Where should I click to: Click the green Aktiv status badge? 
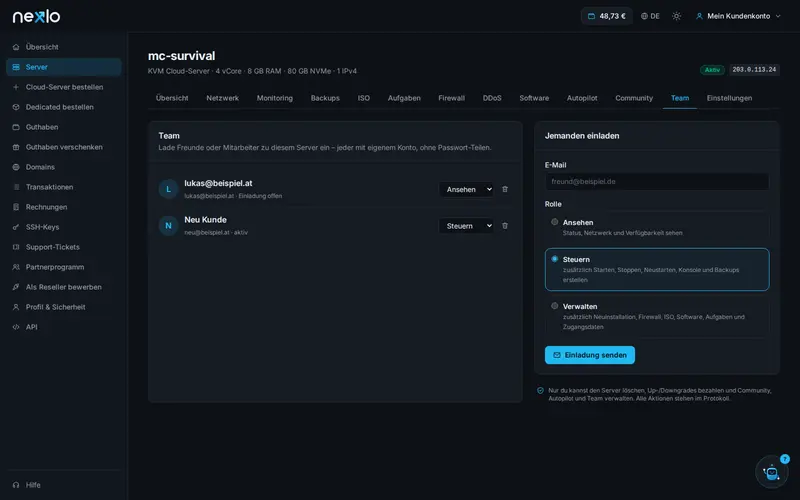[712, 70]
